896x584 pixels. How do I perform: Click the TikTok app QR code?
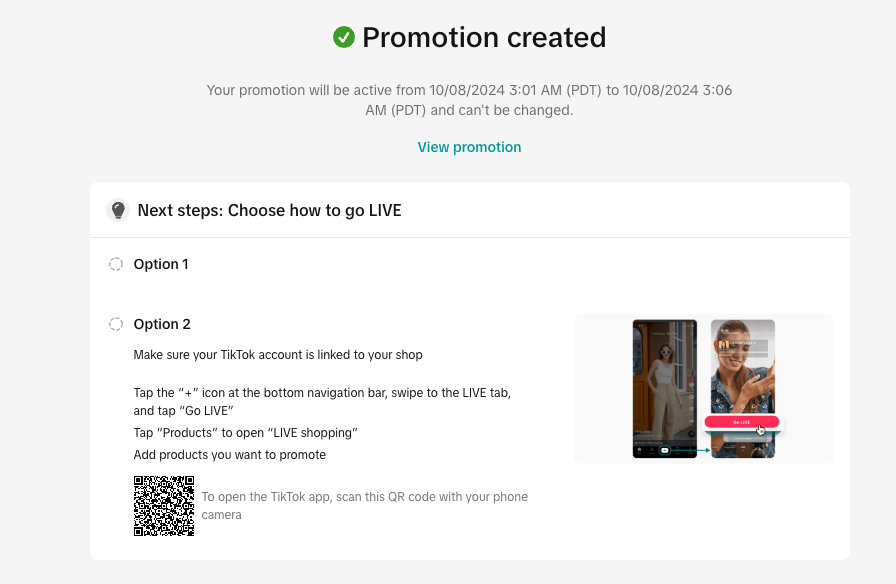pos(164,506)
